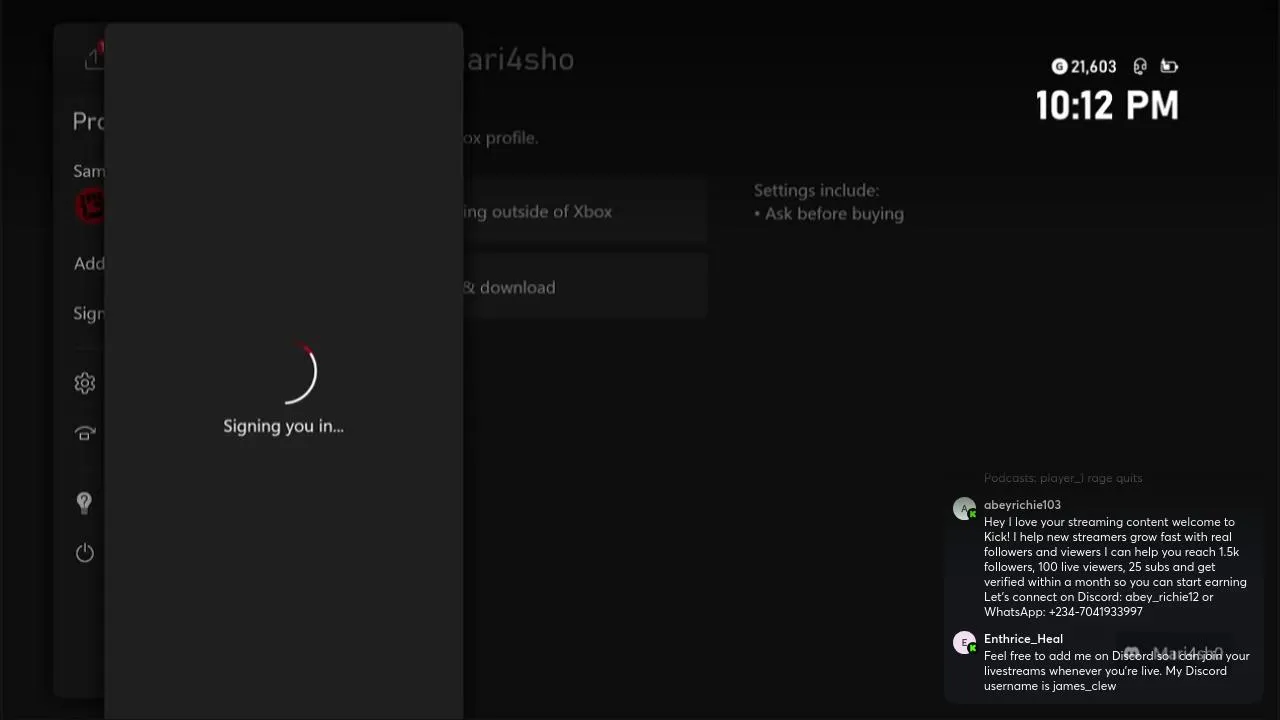Click the 'ari4sho' profile name heading
The width and height of the screenshot is (1280, 720).
coord(520,59)
